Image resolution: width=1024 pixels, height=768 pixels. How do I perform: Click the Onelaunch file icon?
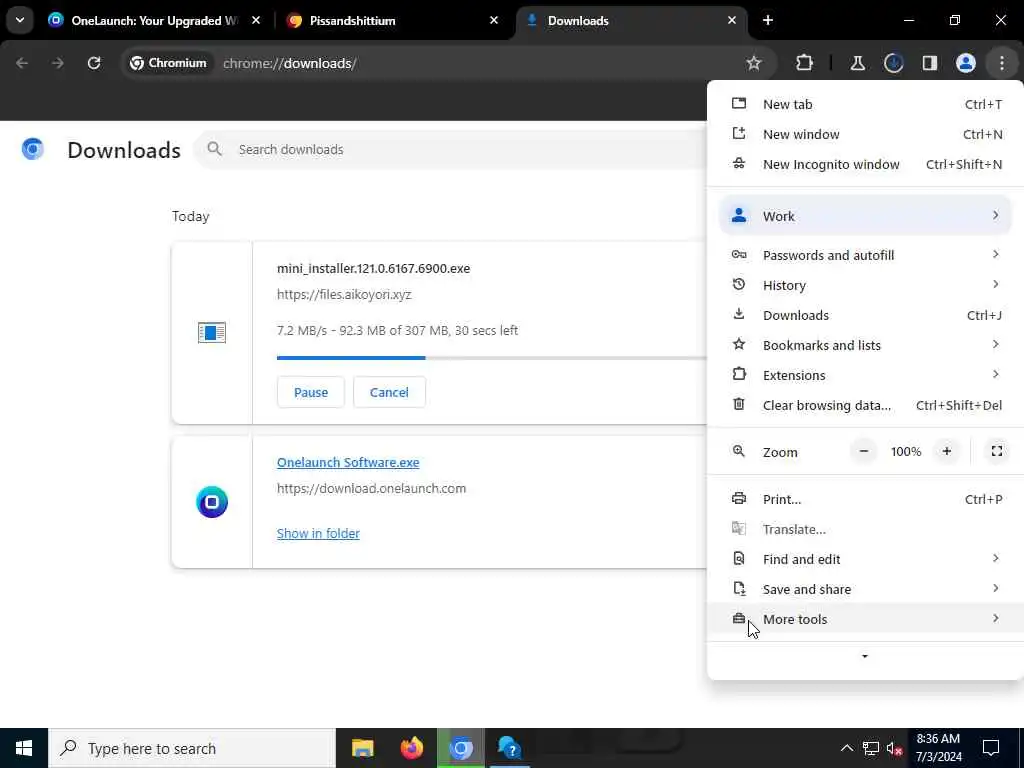(212, 502)
